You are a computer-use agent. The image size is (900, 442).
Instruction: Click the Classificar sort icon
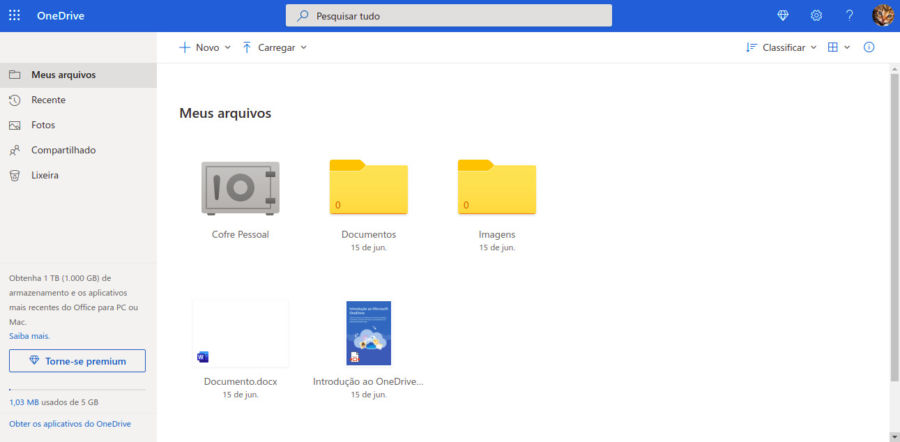pos(751,48)
